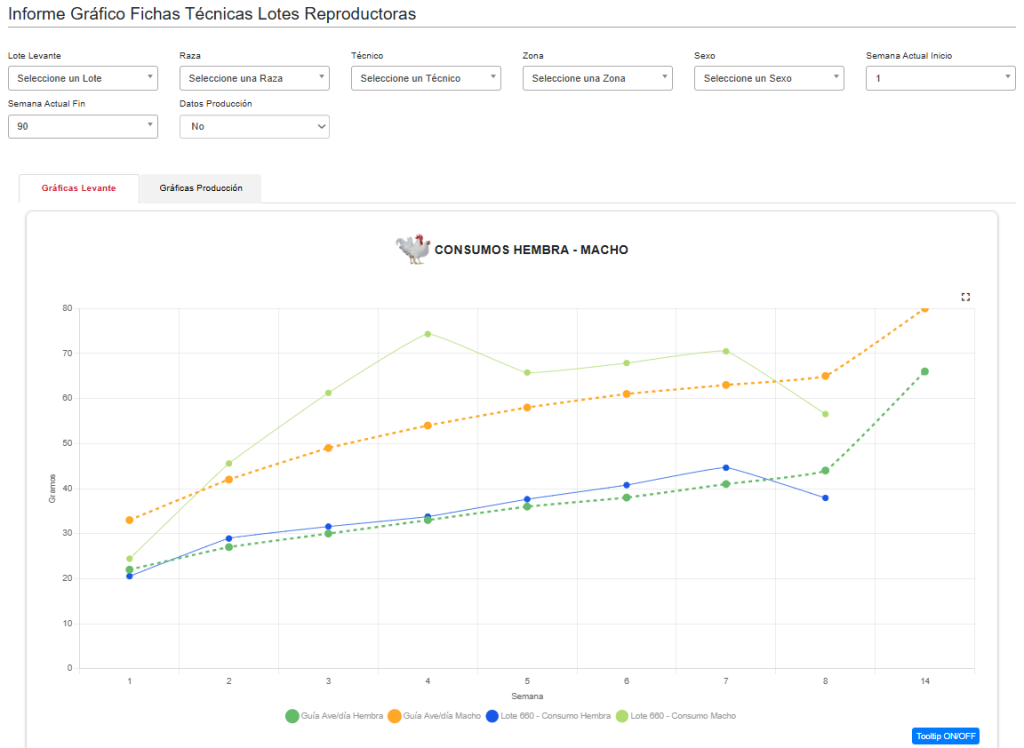The image size is (1024, 748).
Task: Switch to the Gráficas Levante tab
Action: coord(79,188)
